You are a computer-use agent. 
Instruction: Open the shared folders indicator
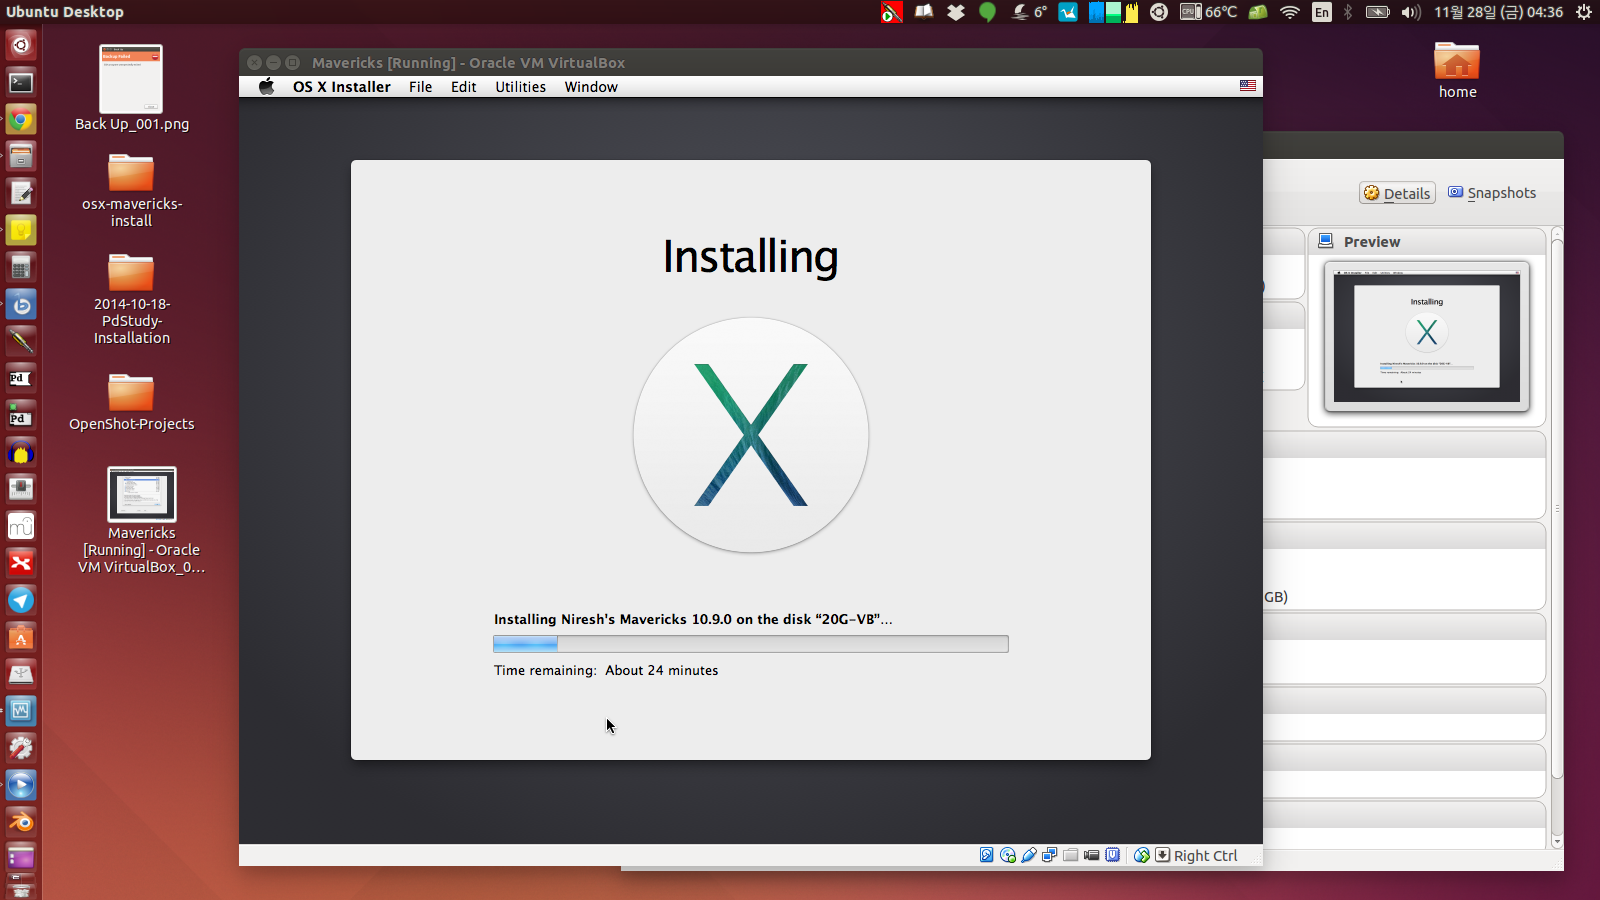pyautogui.click(x=1071, y=855)
